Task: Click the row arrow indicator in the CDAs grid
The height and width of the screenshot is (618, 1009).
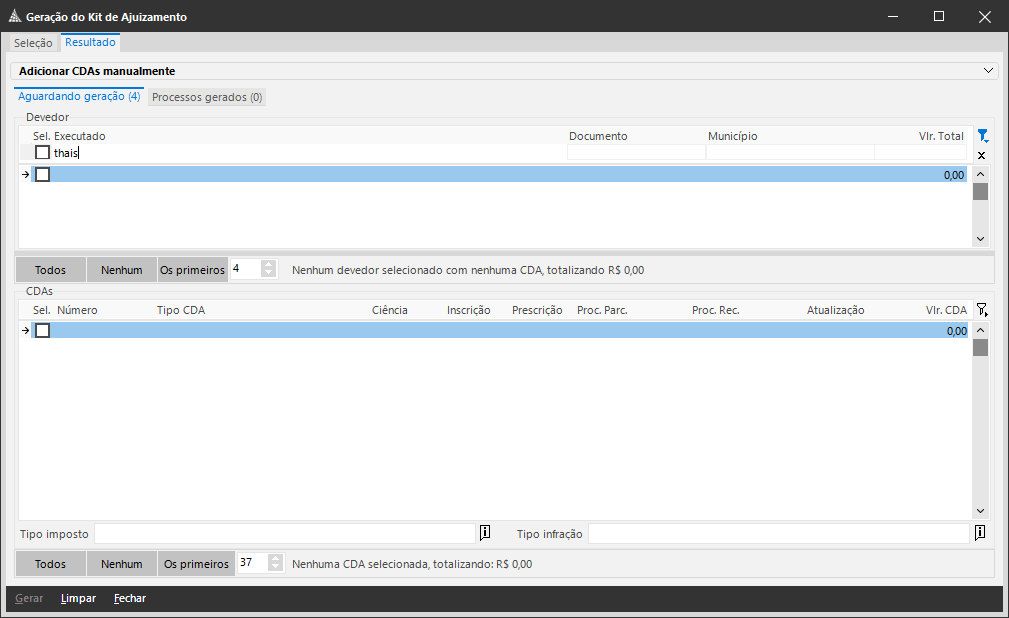Action: coord(25,330)
